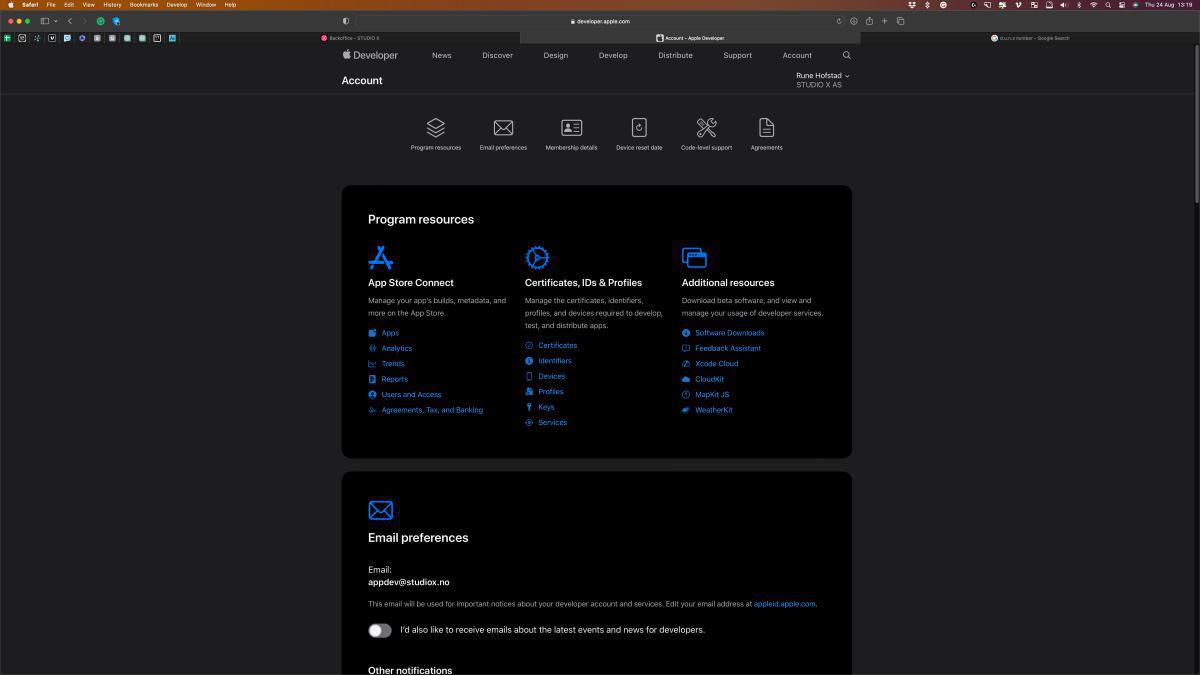Click the Safari address bar
The width and height of the screenshot is (1200, 675).
click(x=600, y=21)
